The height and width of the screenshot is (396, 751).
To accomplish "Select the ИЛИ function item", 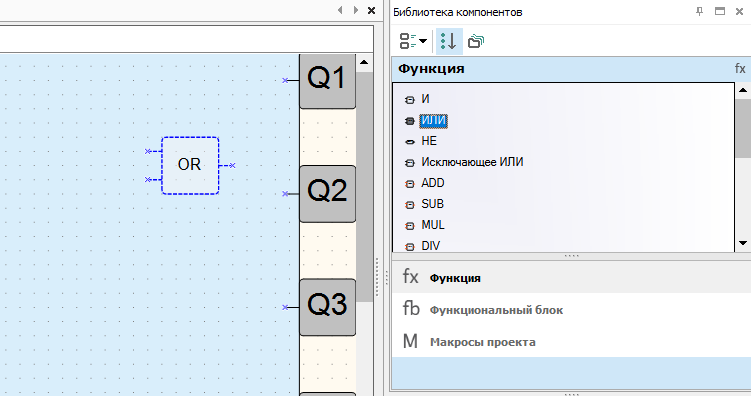I will 433,121.
